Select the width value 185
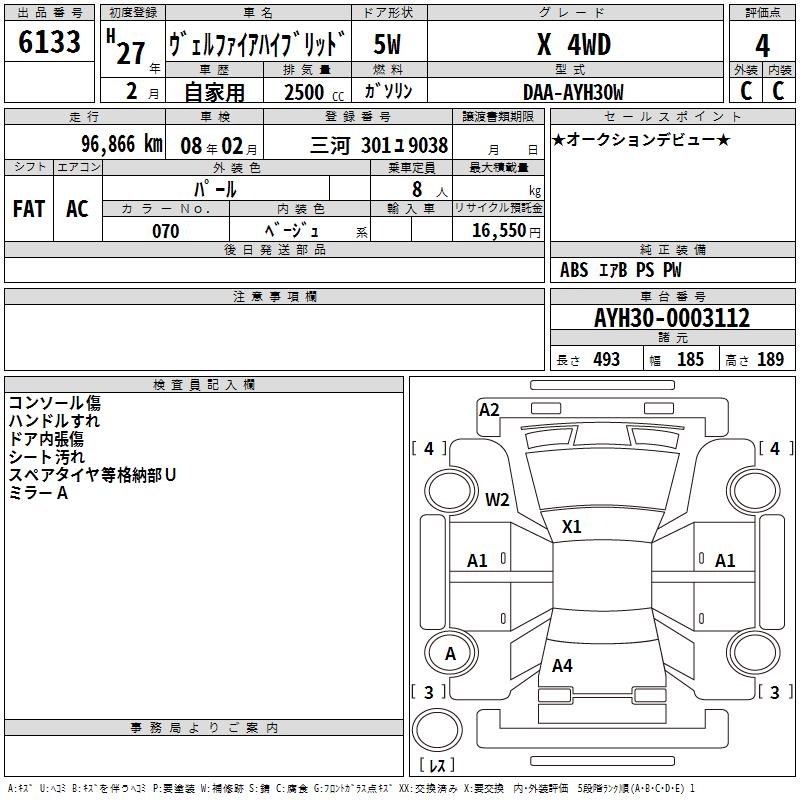Screen dimensions: 800x800 [x=690, y=360]
